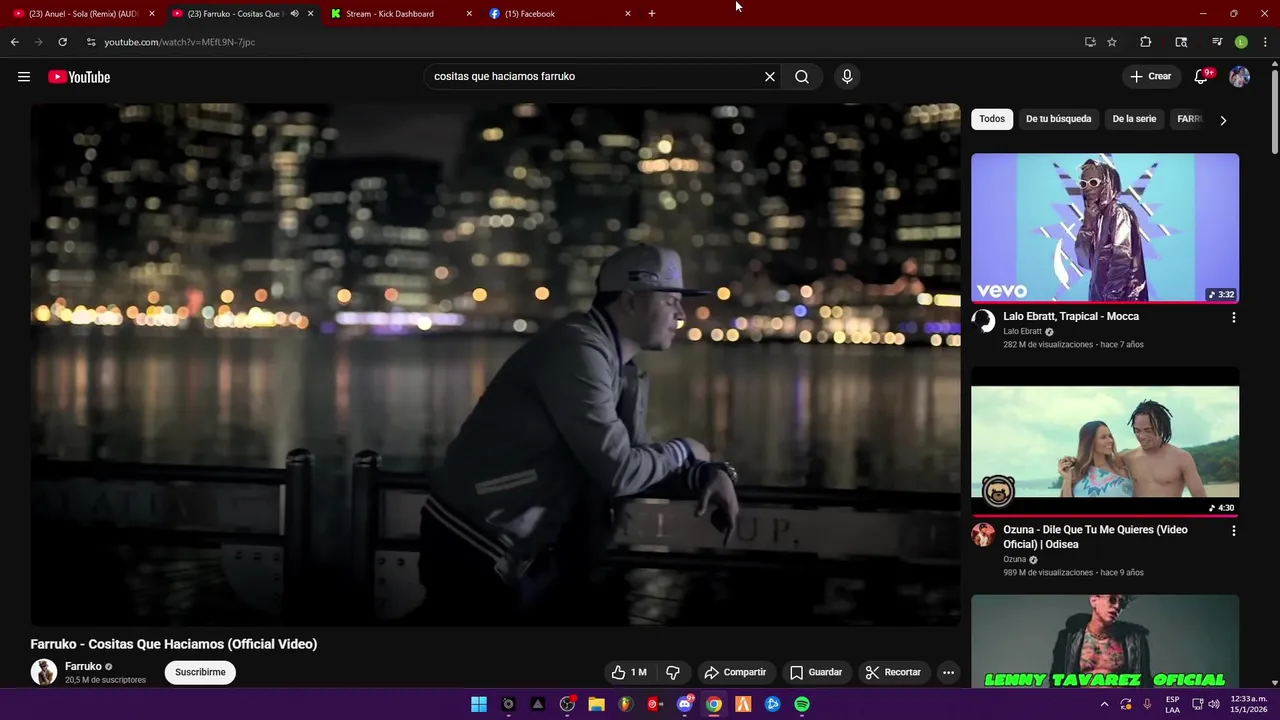Image resolution: width=1280 pixels, height=720 pixels.
Task: Dislike the video with thumbs down
Action: click(672, 672)
